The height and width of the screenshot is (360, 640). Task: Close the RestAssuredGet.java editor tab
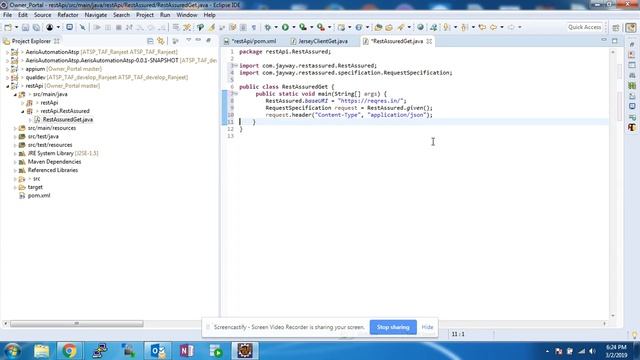pos(429,41)
